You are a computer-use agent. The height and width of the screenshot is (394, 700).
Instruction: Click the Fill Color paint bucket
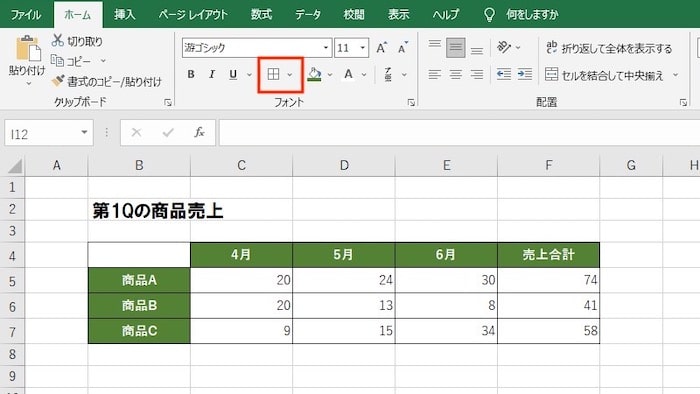(x=314, y=74)
